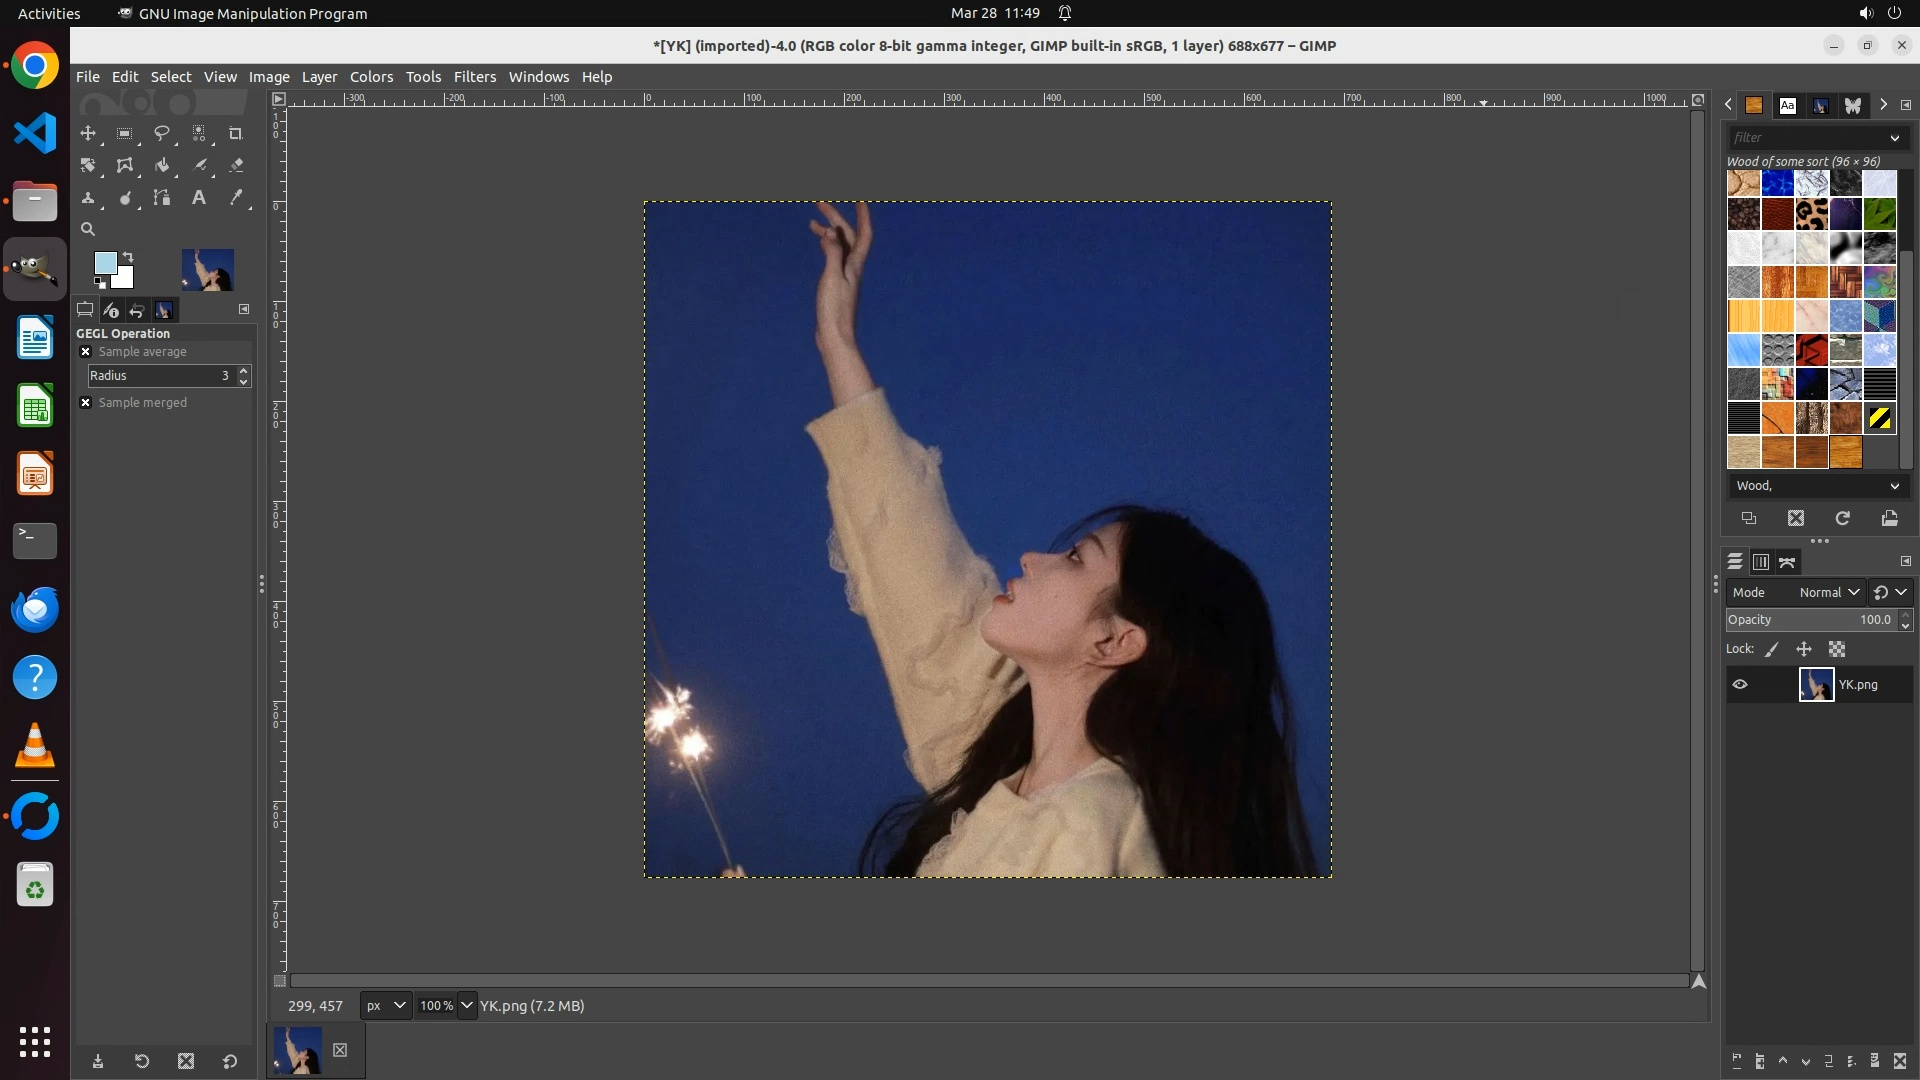Screen dimensions: 1920x1080
Task: Select the Zoom magnifier tool
Action: point(88,229)
